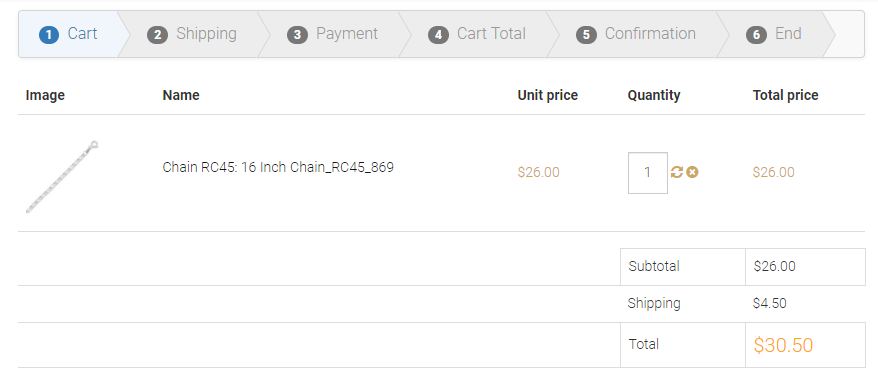Viewport: 878px width, 371px height.
Task: Open the Cart Total step
Action: point(478,34)
